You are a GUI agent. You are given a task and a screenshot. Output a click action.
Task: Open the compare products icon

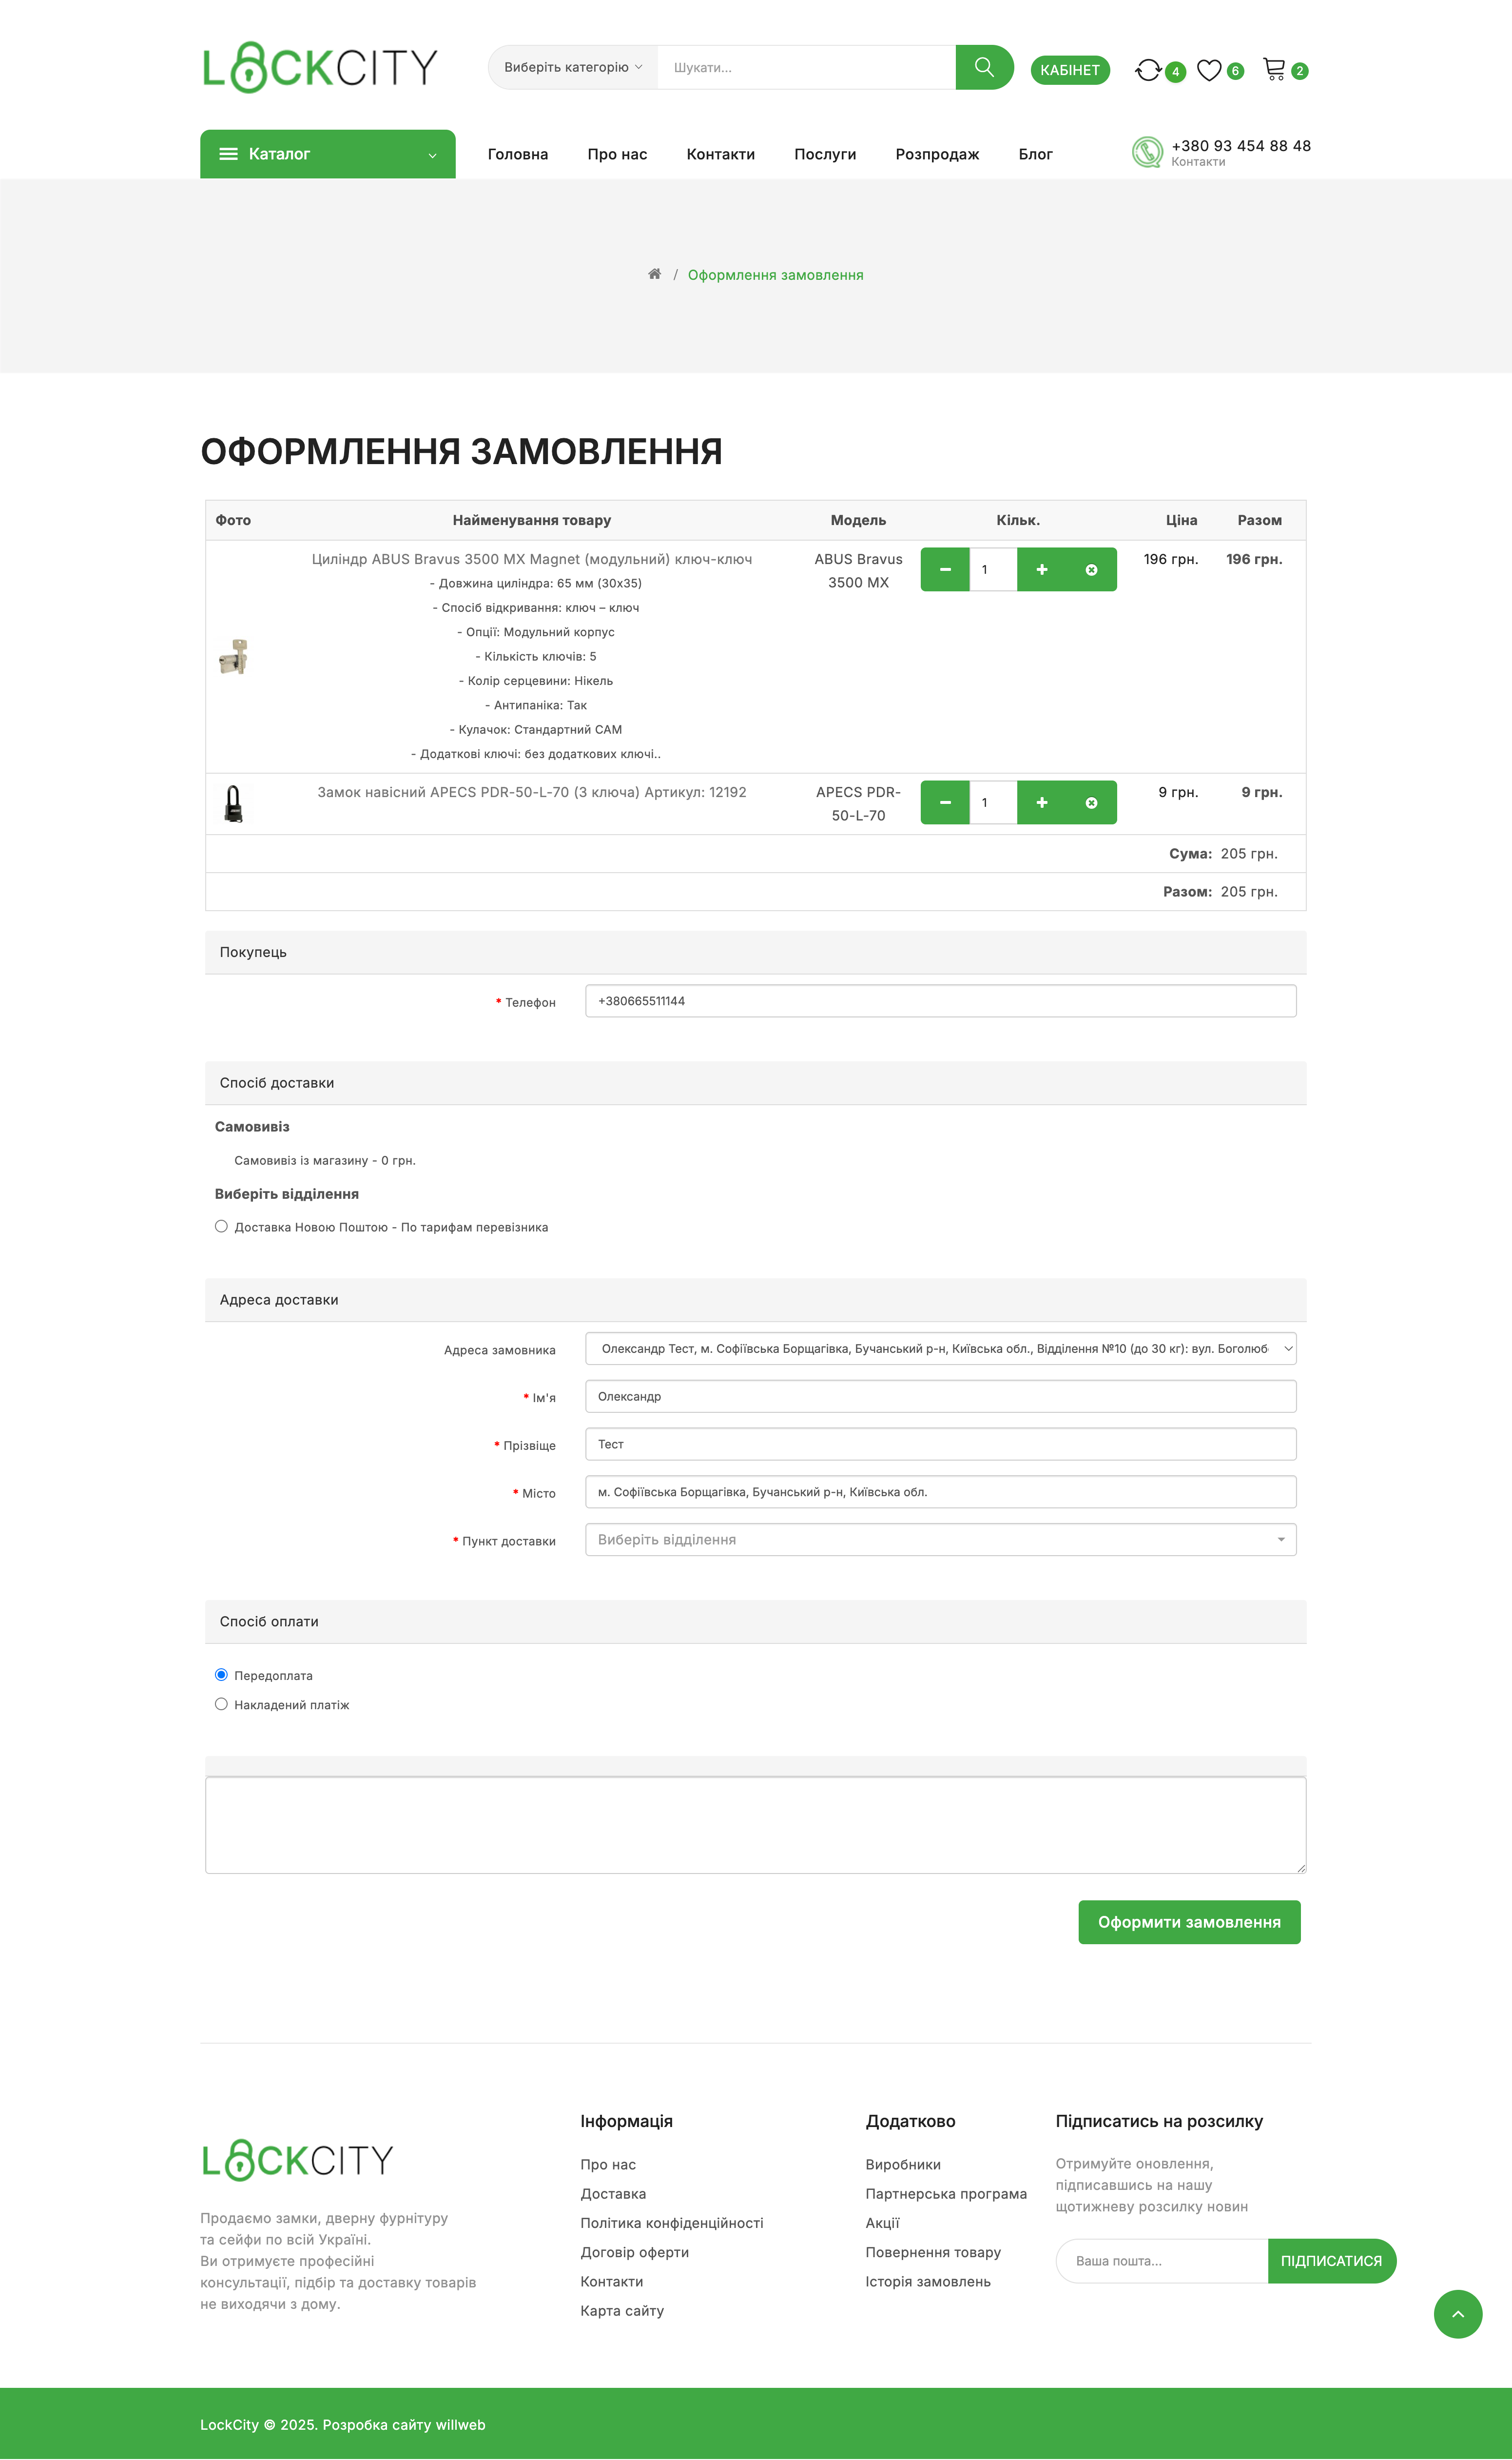click(1148, 70)
